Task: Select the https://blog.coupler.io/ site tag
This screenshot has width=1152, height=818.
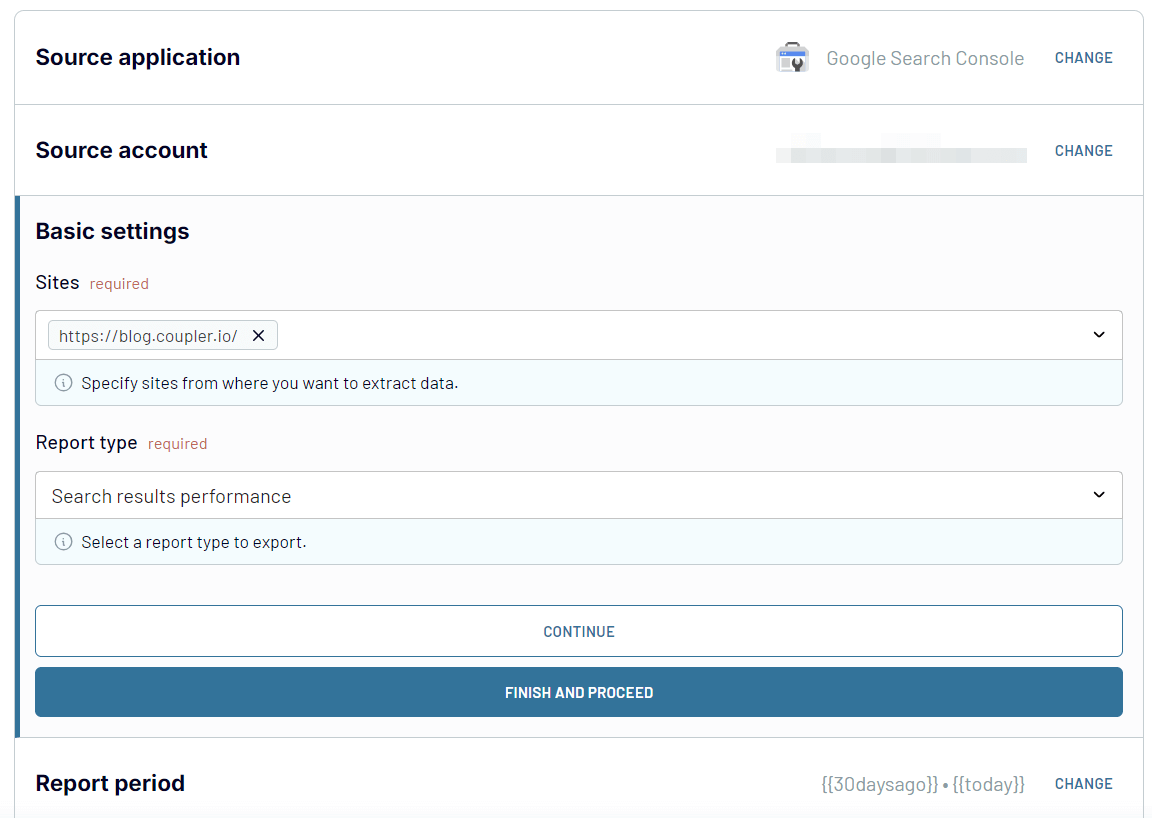Action: pyautogui.click(x=148, y=336)
